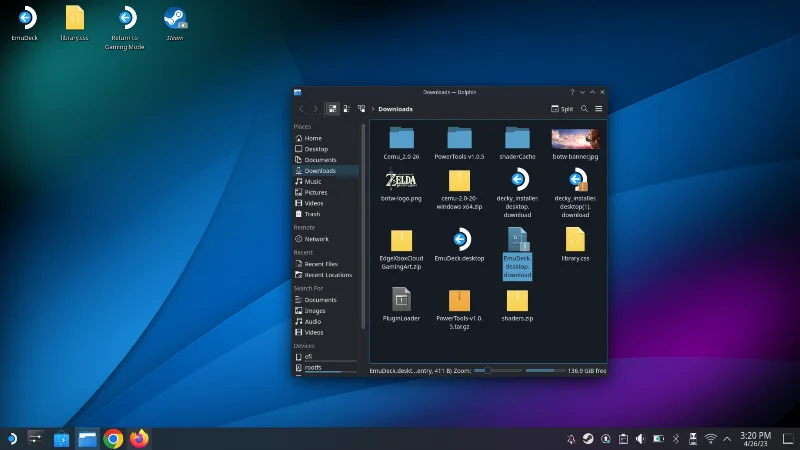The image size is (800, 450).
Task: Switch to Compact view mode
Action: coord(347,109)
